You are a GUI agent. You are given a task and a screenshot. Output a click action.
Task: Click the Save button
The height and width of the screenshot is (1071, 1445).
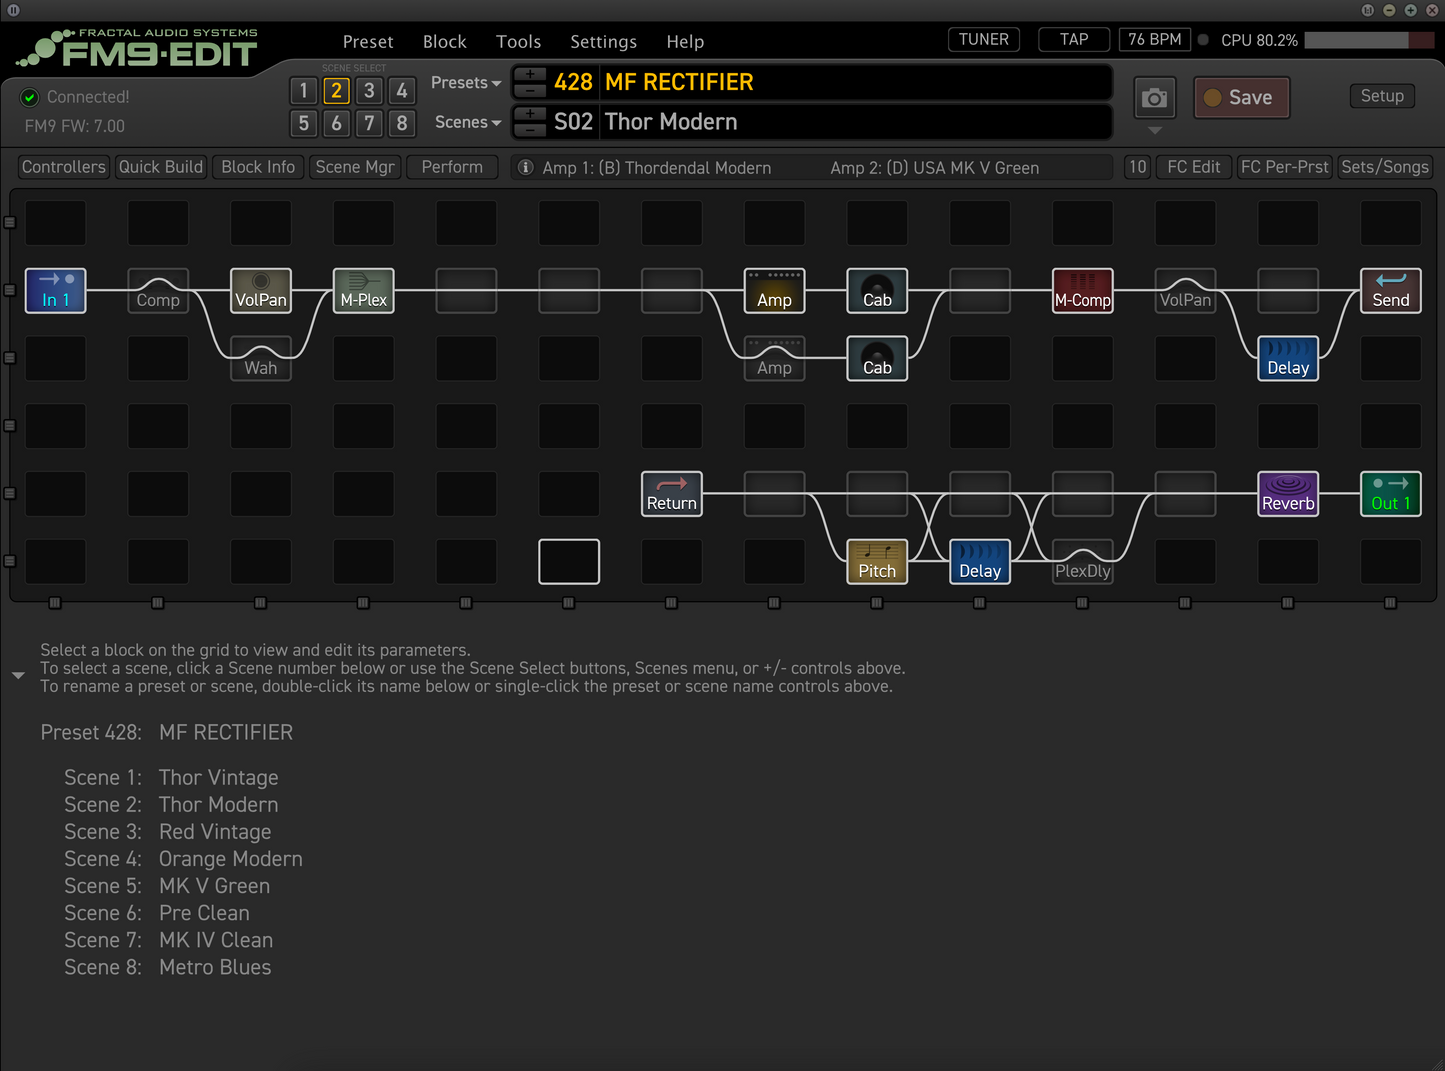1241,98
